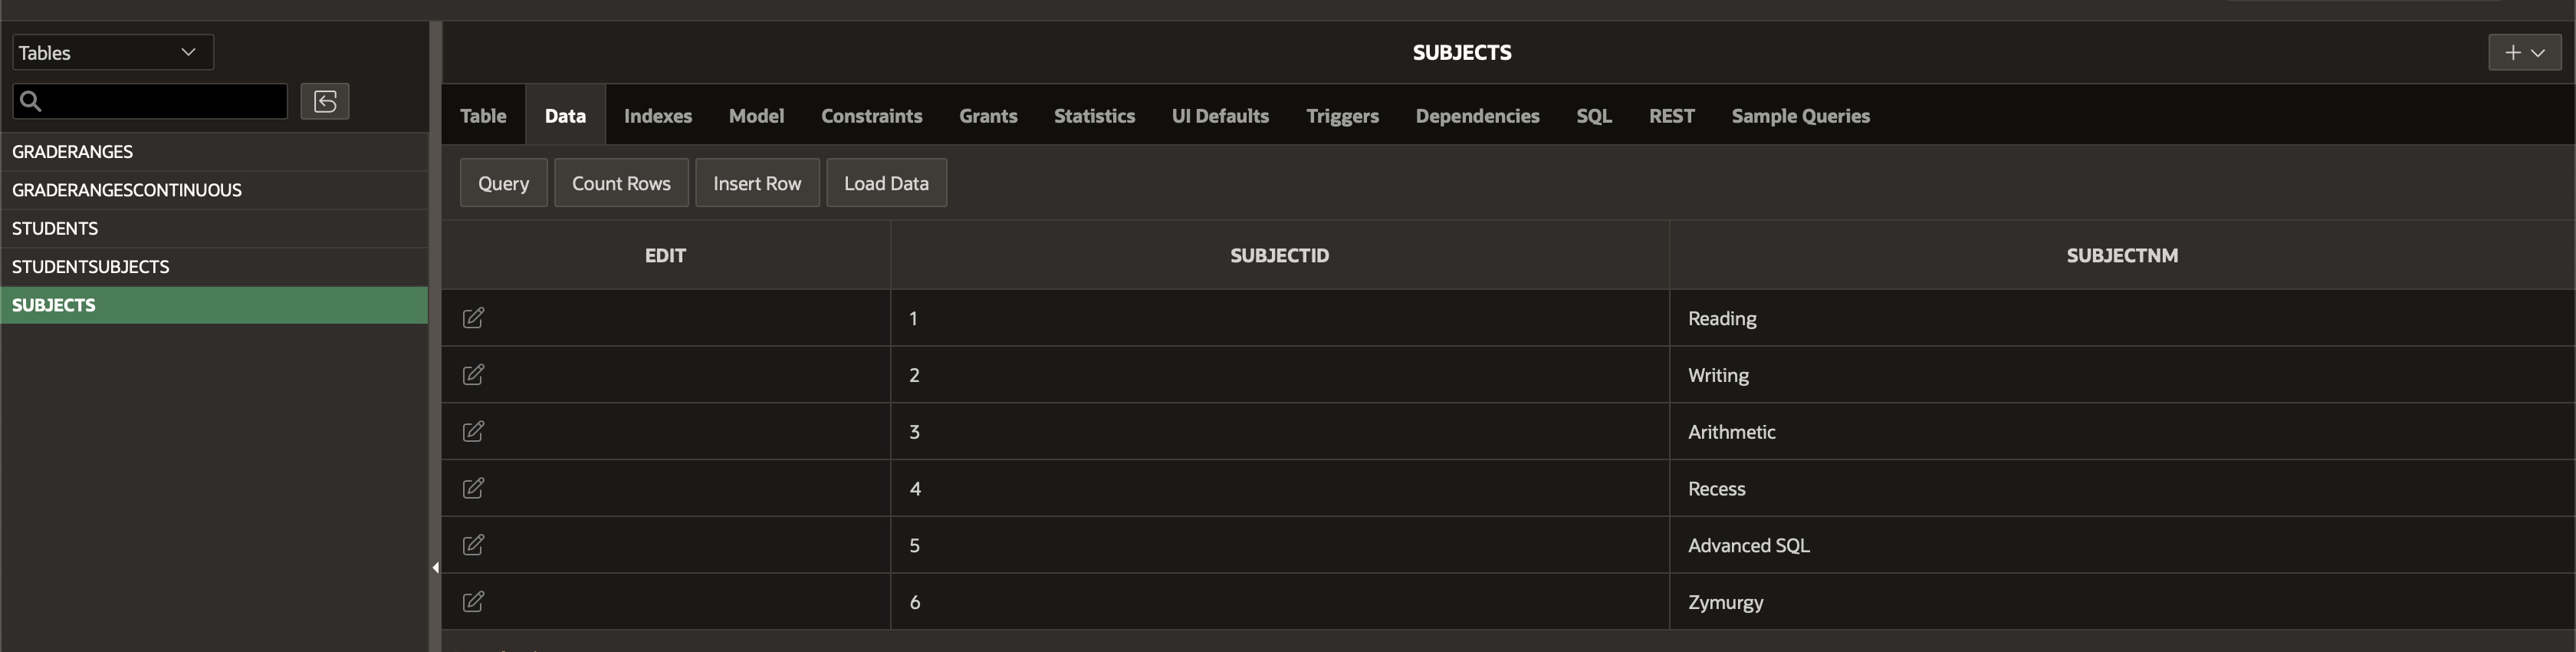Click the Load Data button
This screenshot has width=2576, height=652.
coord(886,183)
